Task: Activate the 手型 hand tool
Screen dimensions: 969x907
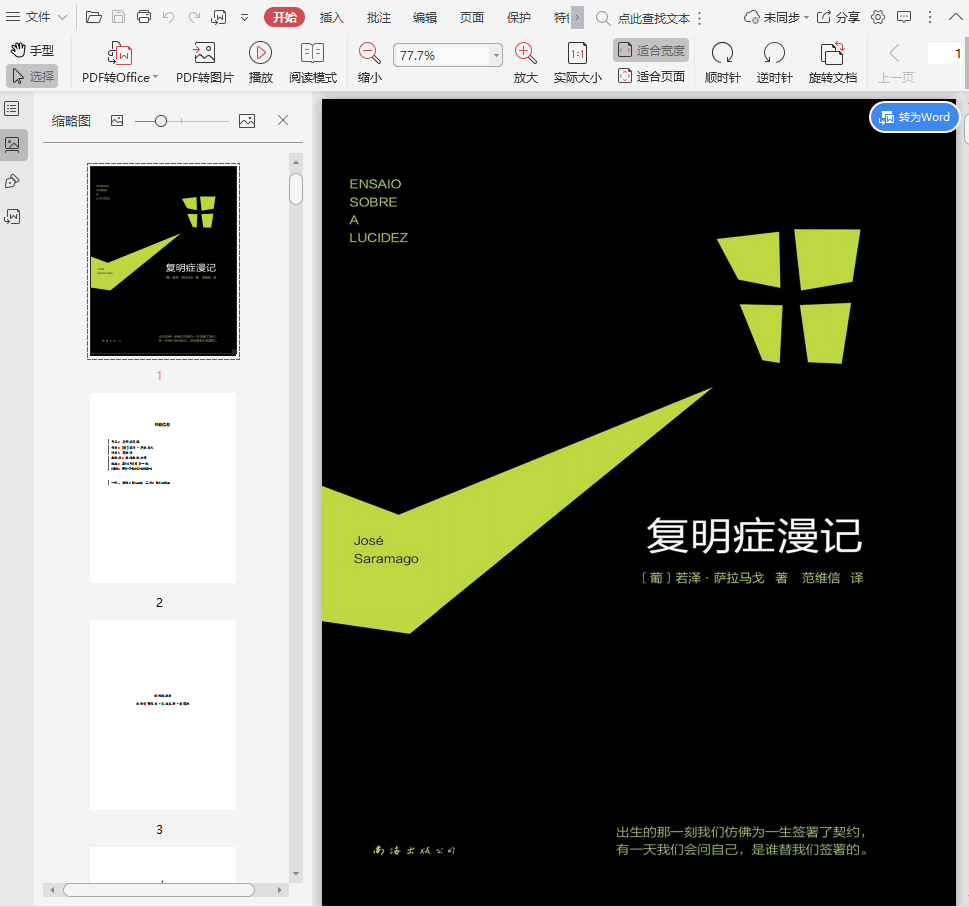Action: 32,50
